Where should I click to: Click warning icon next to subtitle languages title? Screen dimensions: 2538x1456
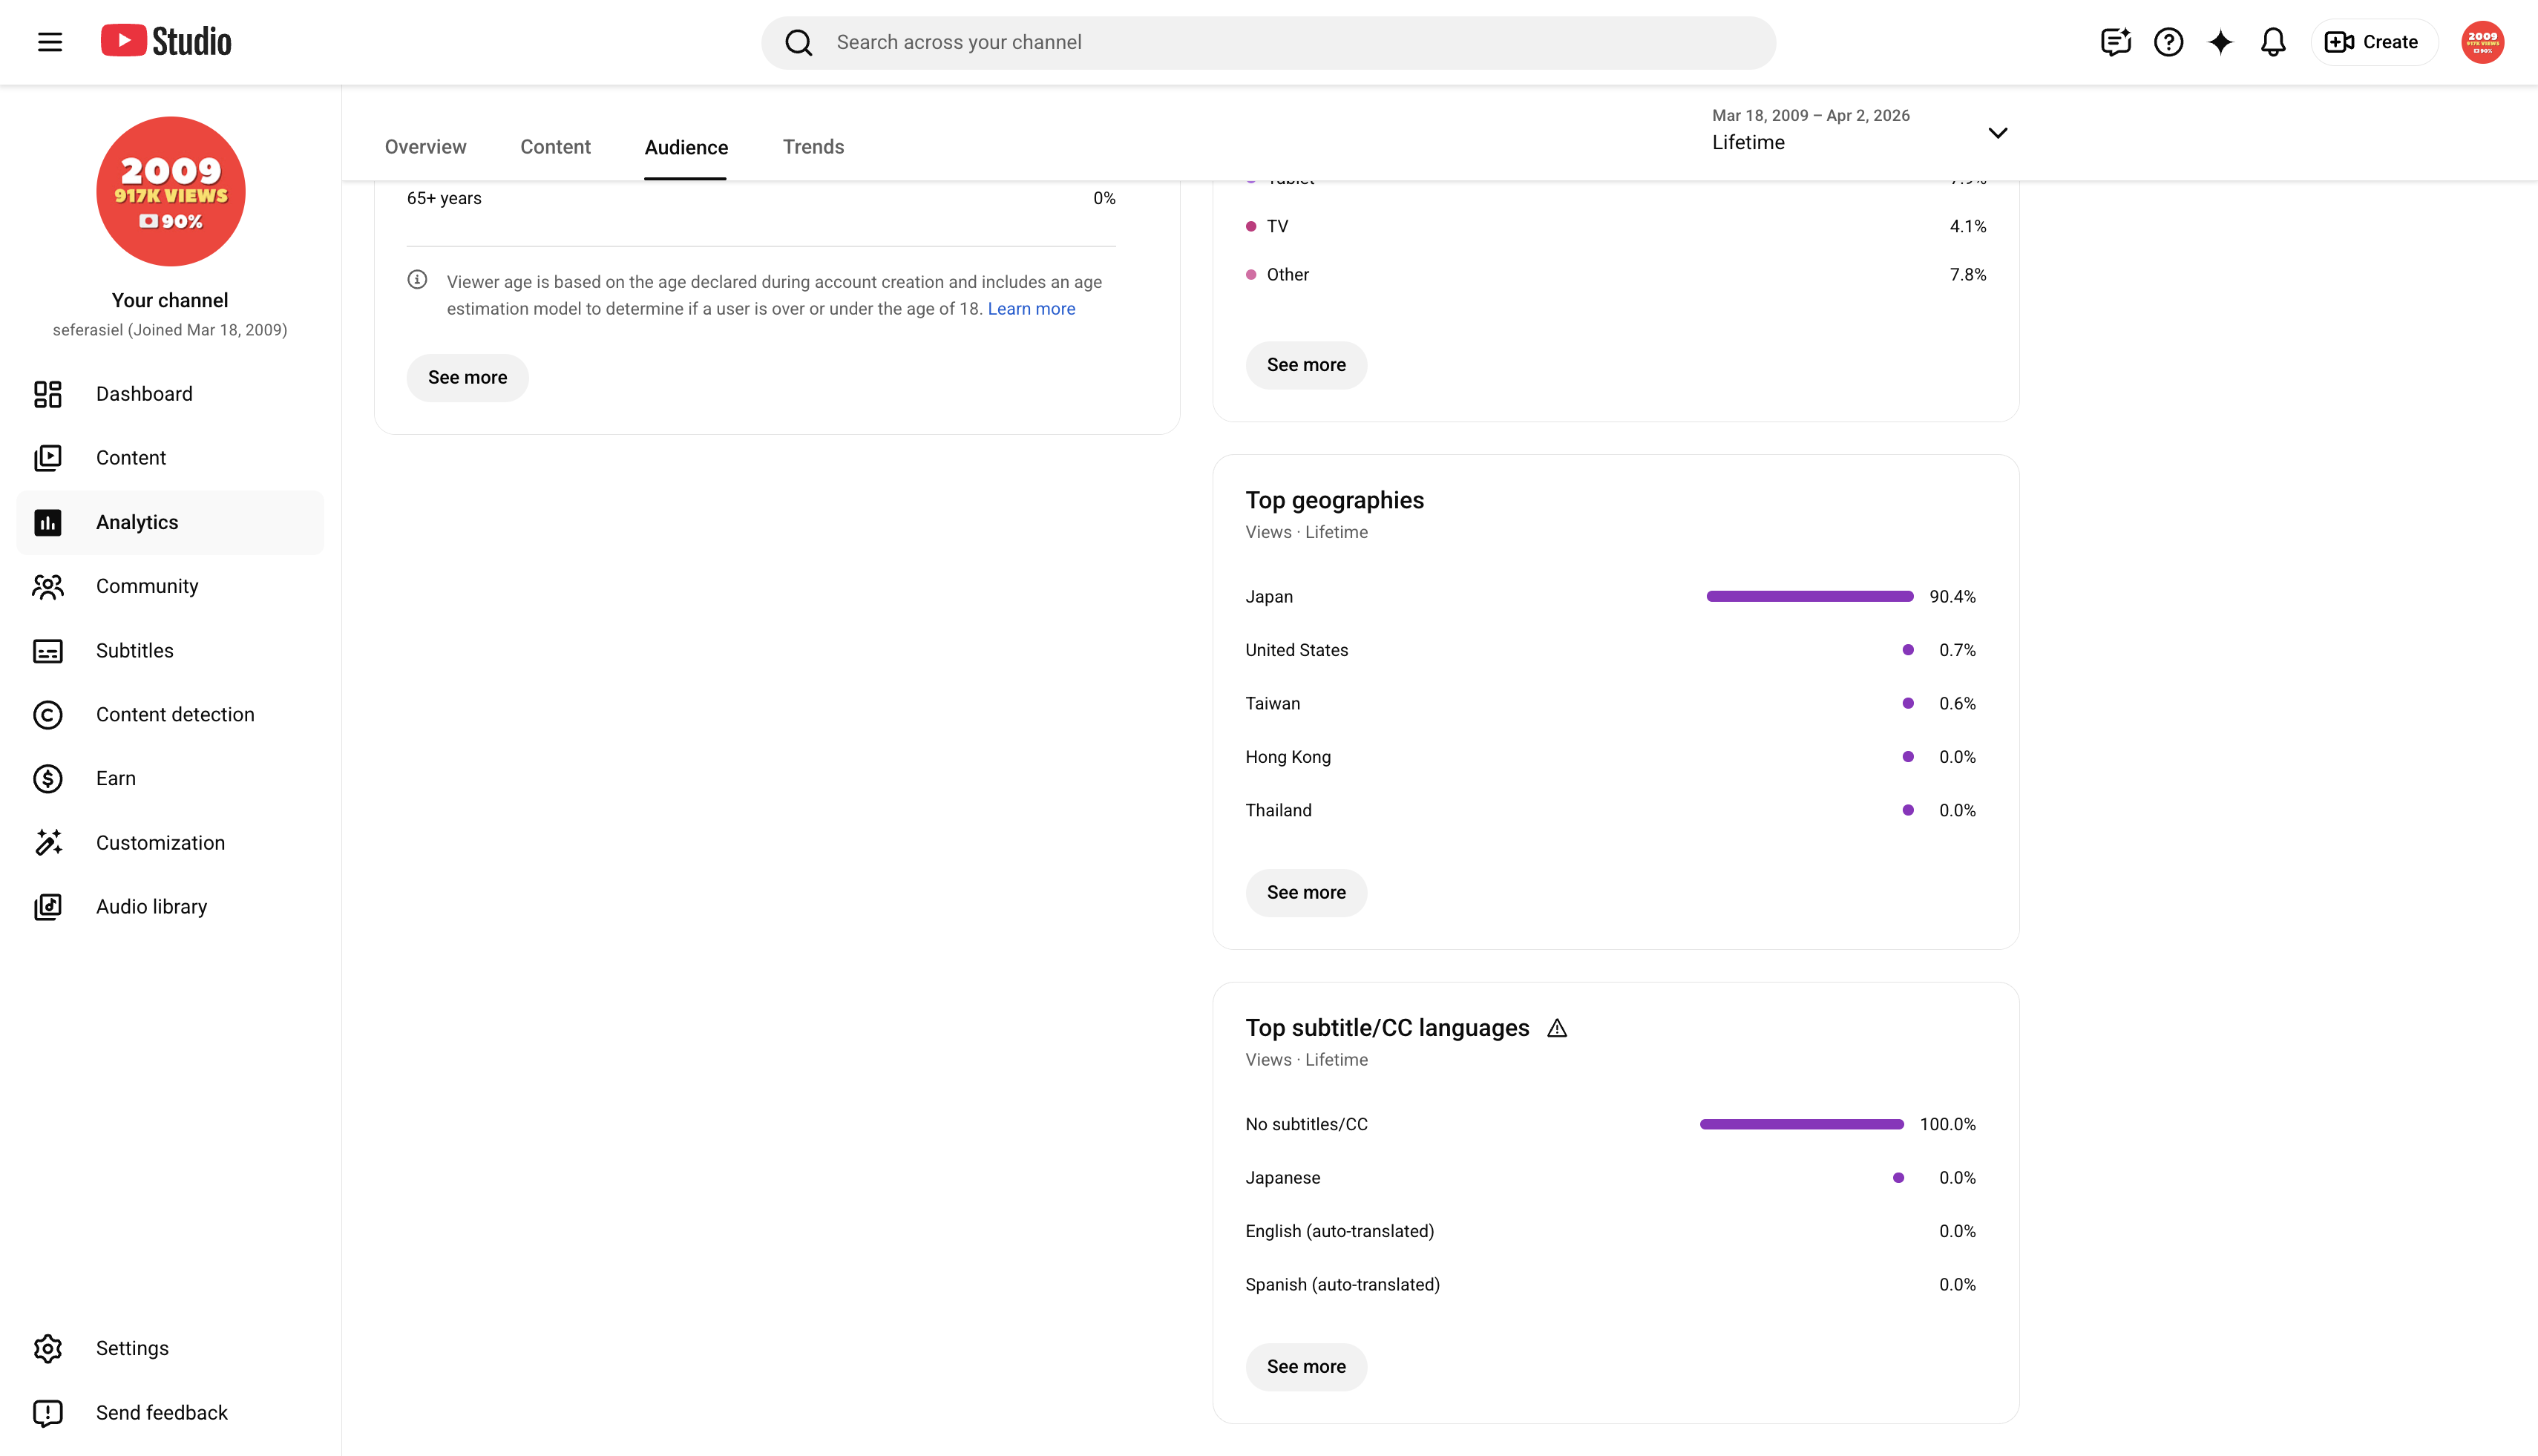tap(1557, 1028)
